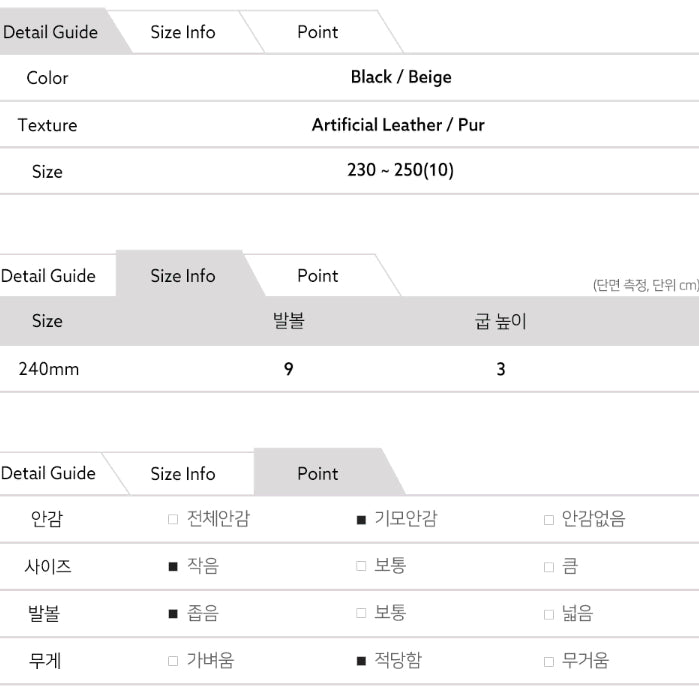Screen dimensions: 699x699
Task: Toggle 작음 in the 사이즈 row
Action: pos(173,567)
